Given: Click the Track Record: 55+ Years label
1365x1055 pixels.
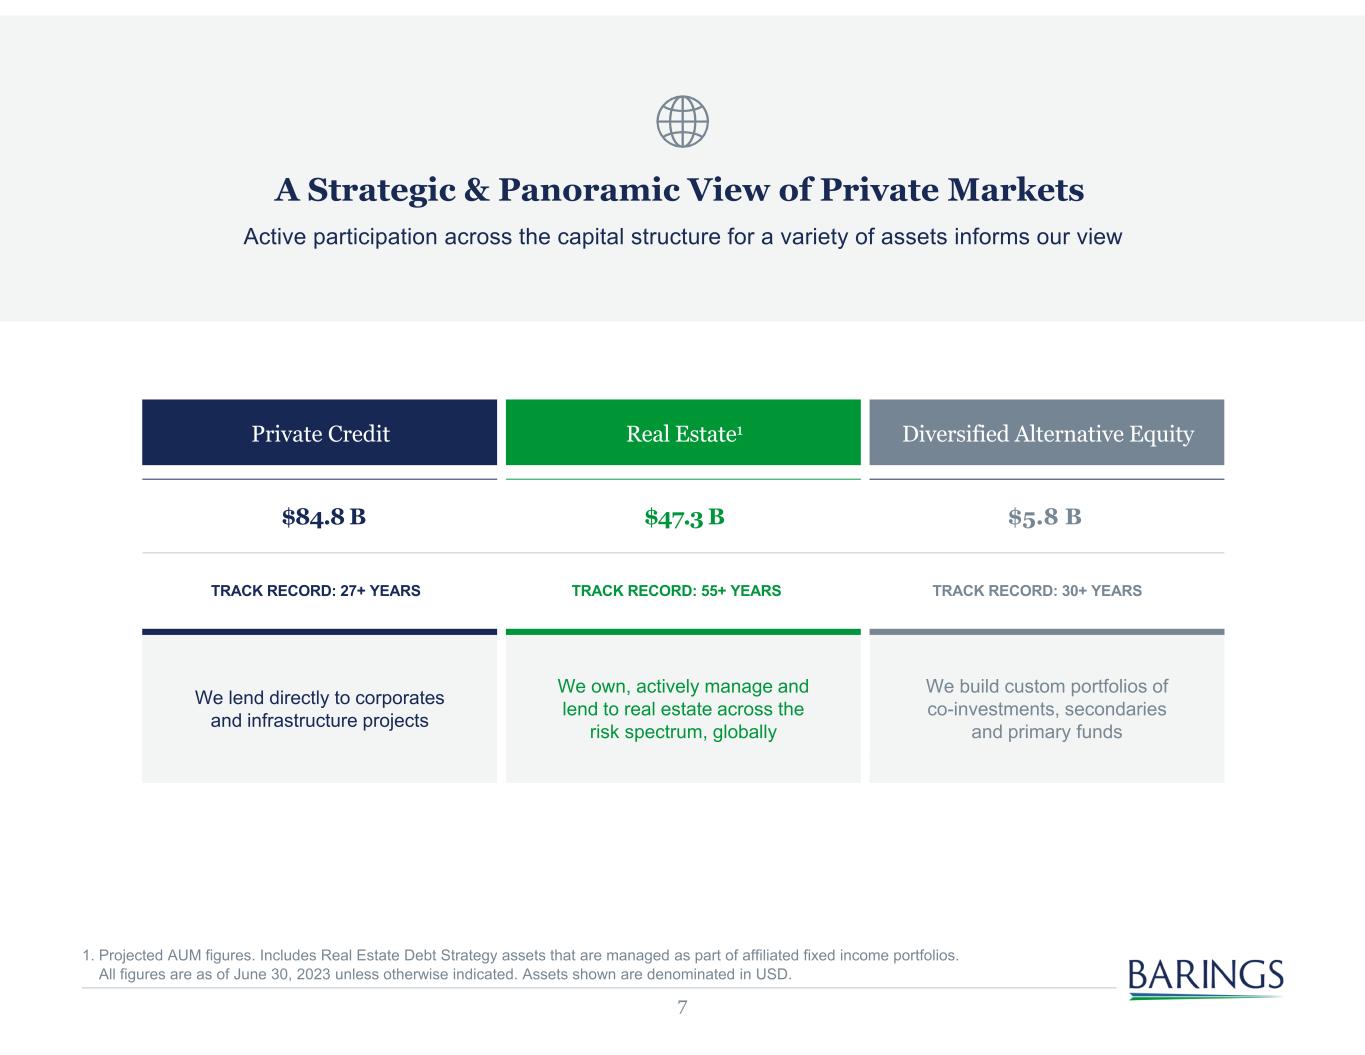Looking at the screenshot, I should click(x=676, y=591).
